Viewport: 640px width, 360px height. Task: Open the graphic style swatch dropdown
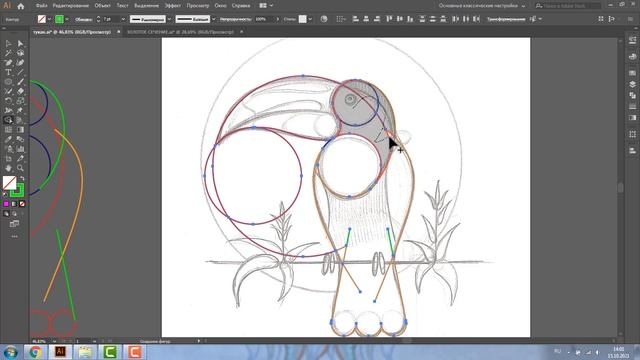tap(310, 19)
